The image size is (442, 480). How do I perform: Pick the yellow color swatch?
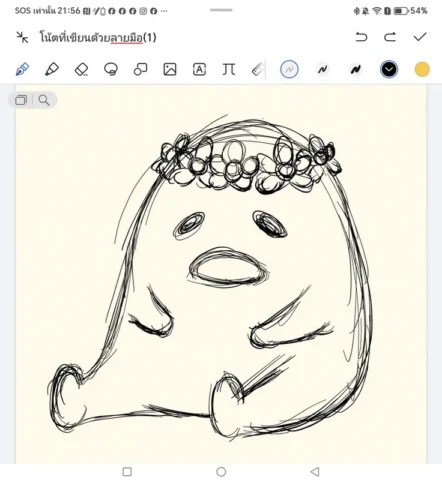[422, 69]
